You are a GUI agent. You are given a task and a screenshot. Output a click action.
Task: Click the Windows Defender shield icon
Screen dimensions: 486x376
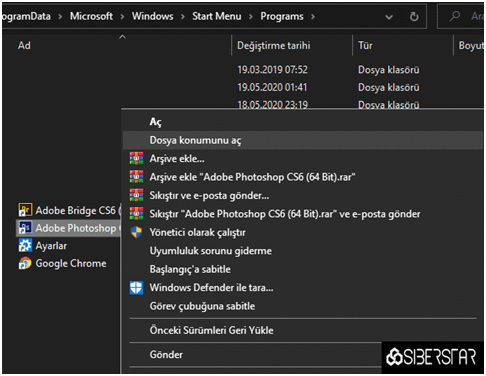136,287
